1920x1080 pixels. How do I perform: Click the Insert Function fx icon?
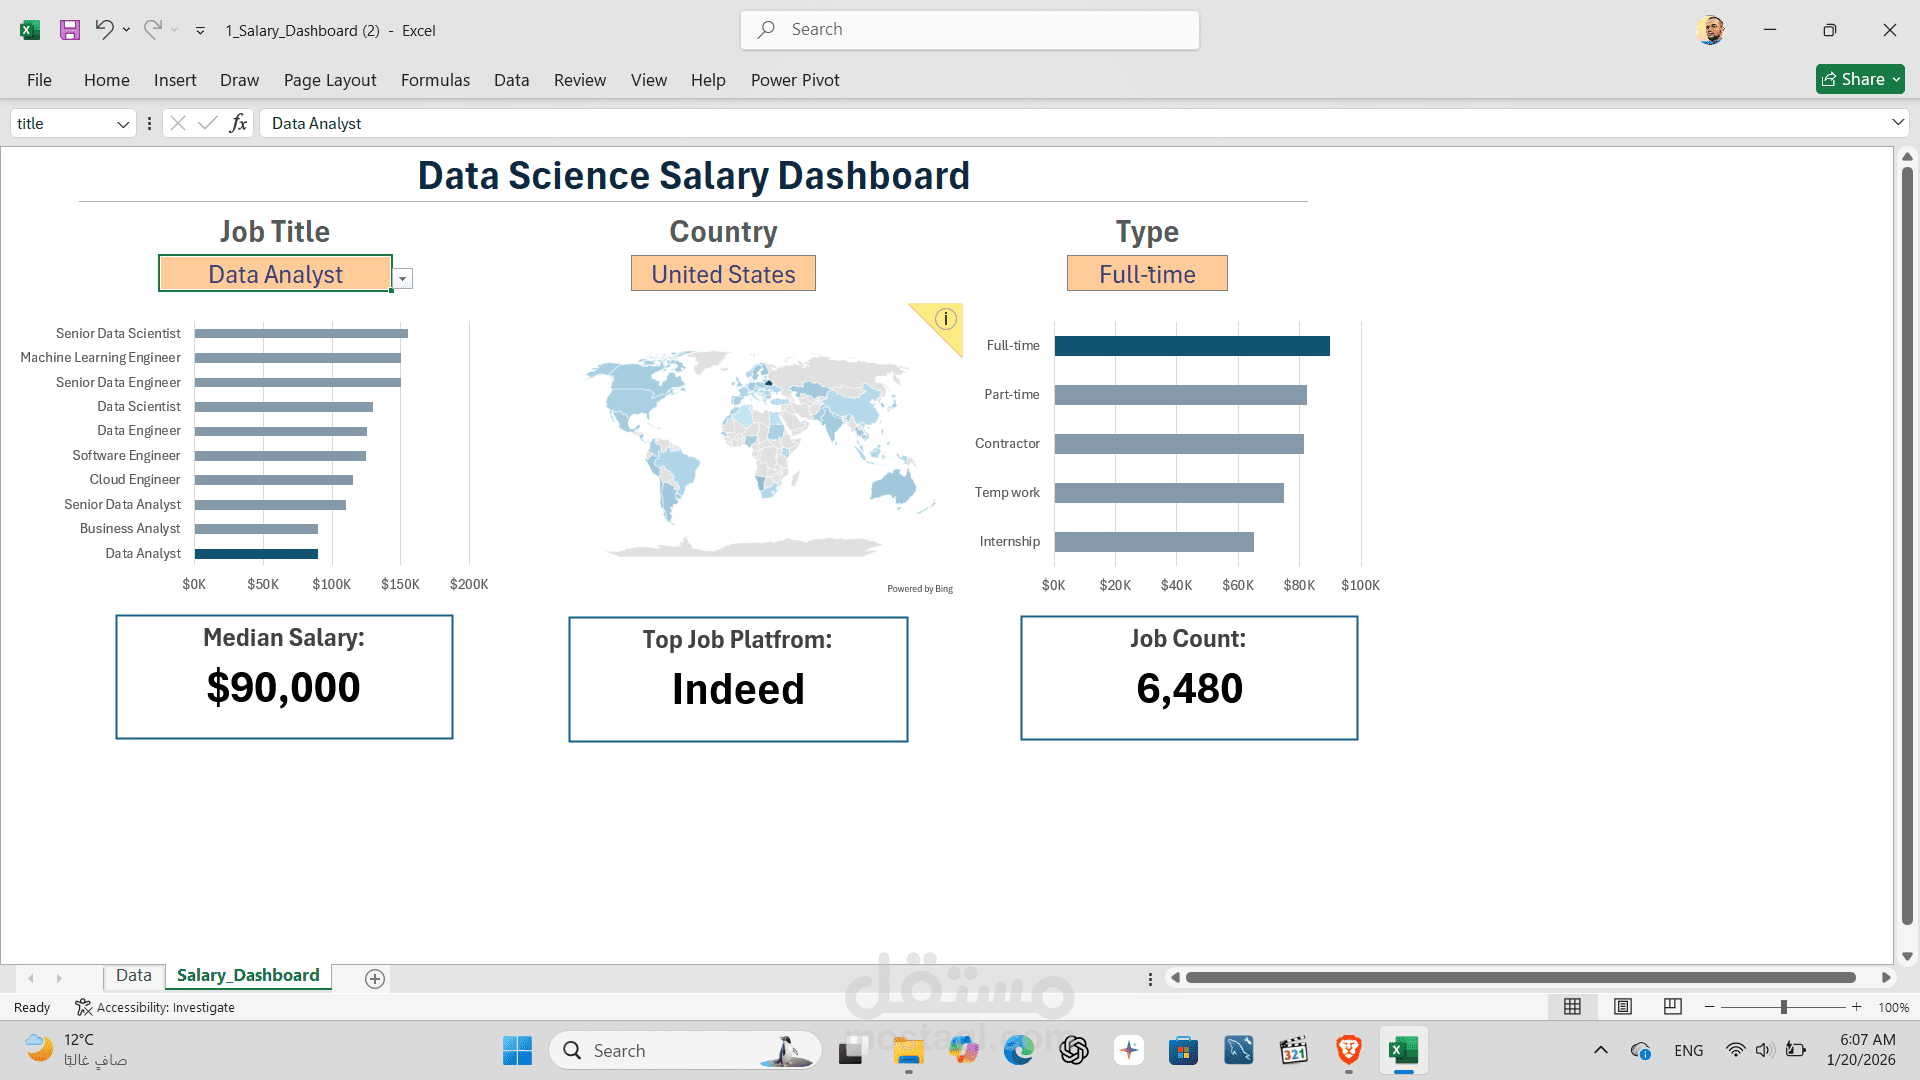tap(238, 123)
